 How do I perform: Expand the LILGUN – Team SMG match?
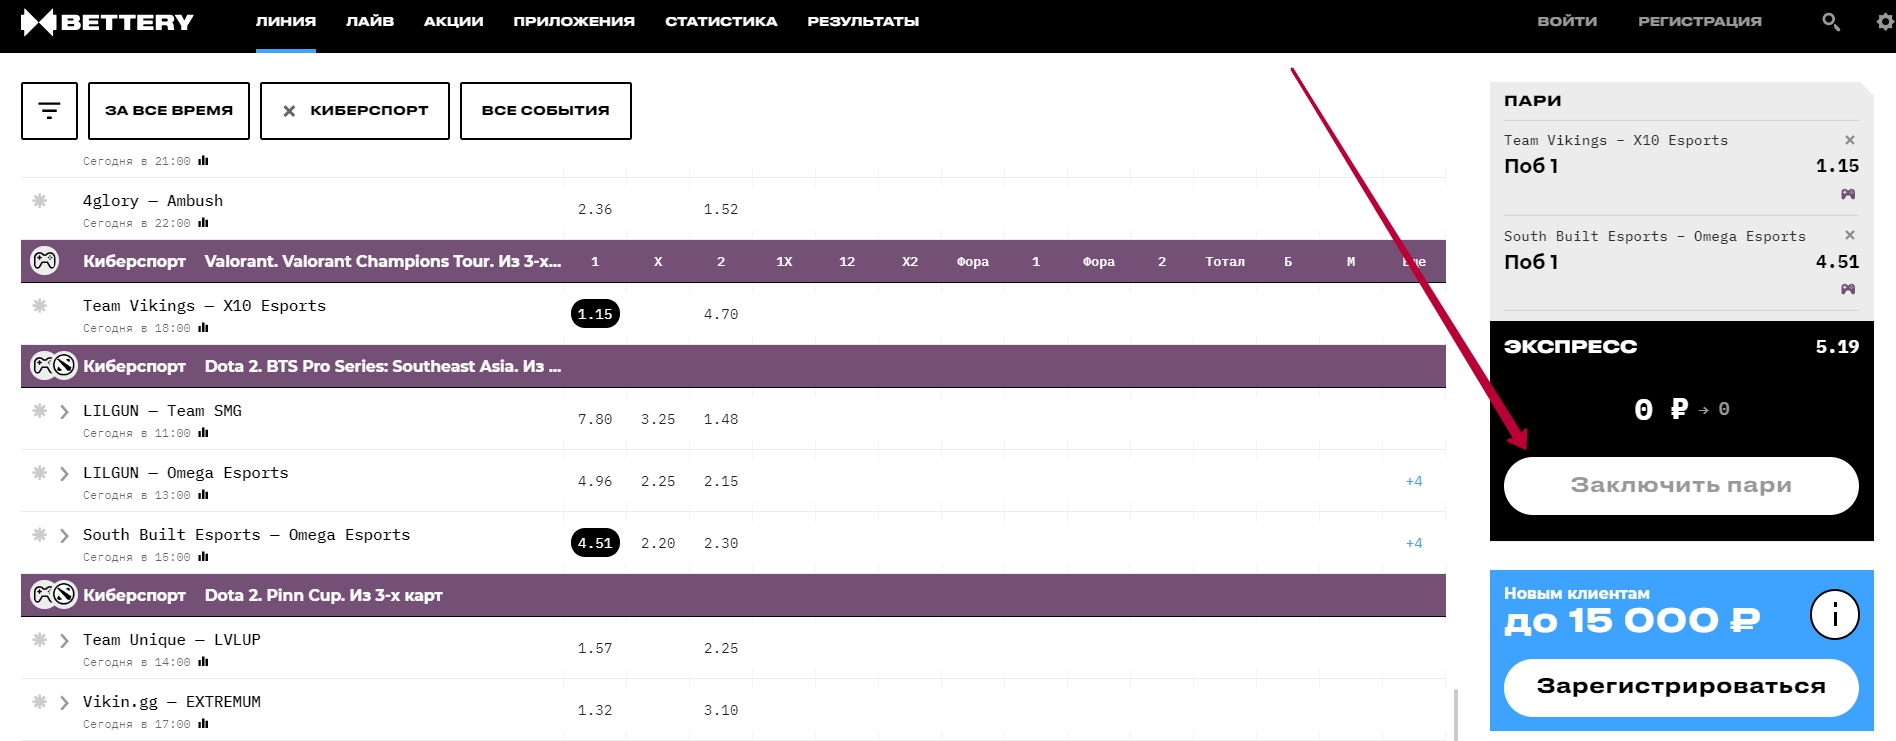click(x=64, y=412)
